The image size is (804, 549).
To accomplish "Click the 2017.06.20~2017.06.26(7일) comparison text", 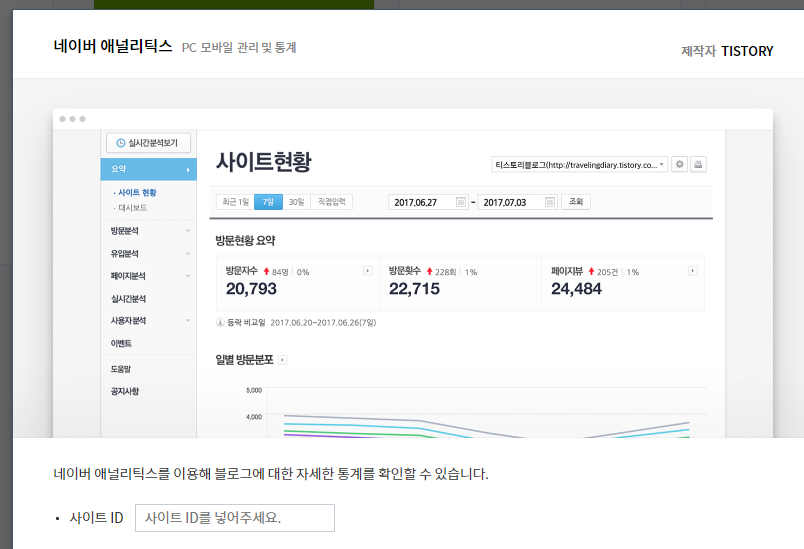I will [x=323, y=322].
